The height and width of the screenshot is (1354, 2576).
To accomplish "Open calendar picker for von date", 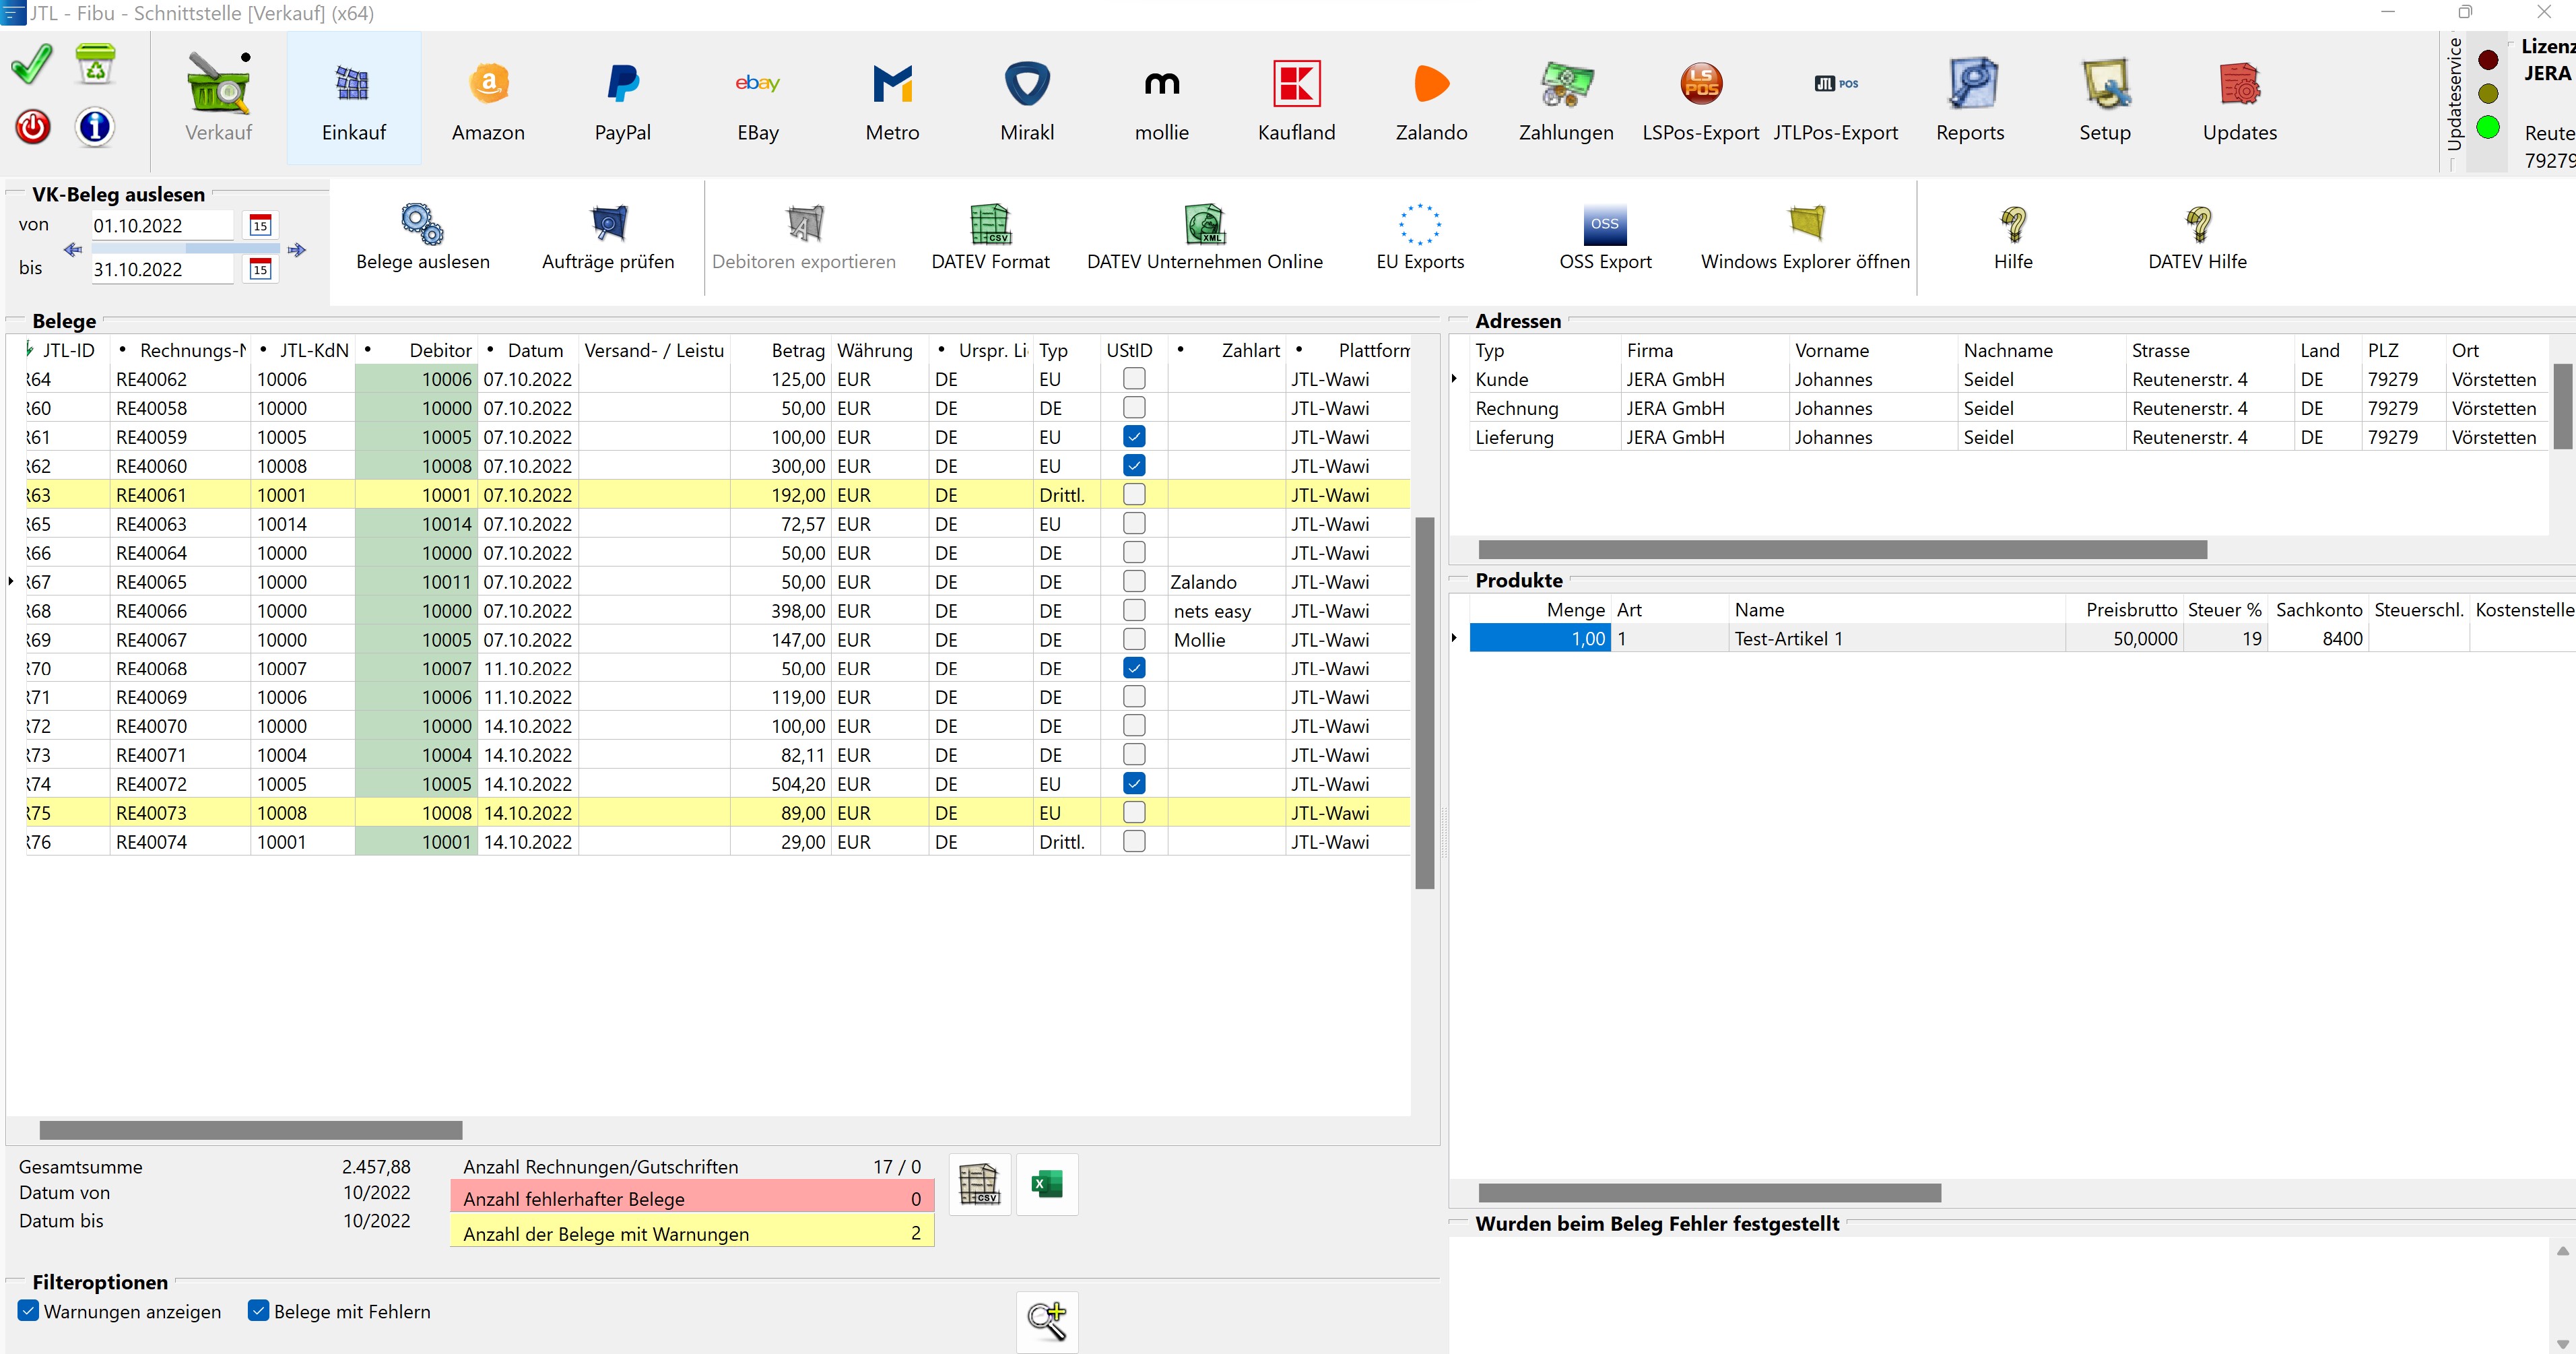I will tap(260, 225).
